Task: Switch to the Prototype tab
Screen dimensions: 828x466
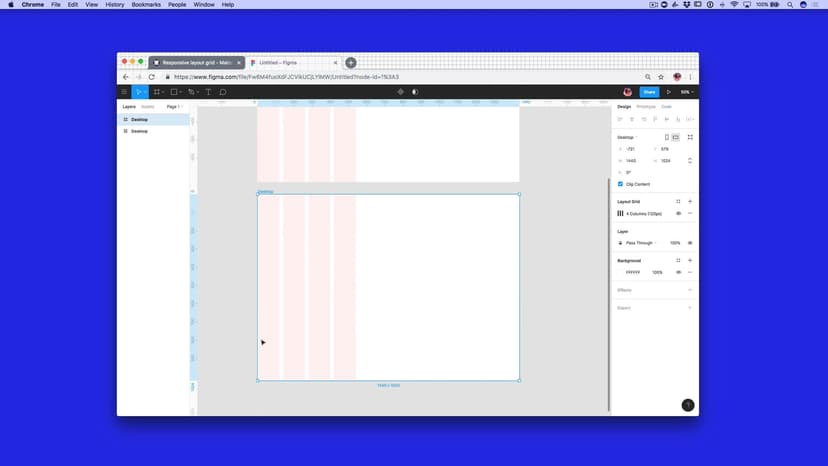Action: pos(646,106)
